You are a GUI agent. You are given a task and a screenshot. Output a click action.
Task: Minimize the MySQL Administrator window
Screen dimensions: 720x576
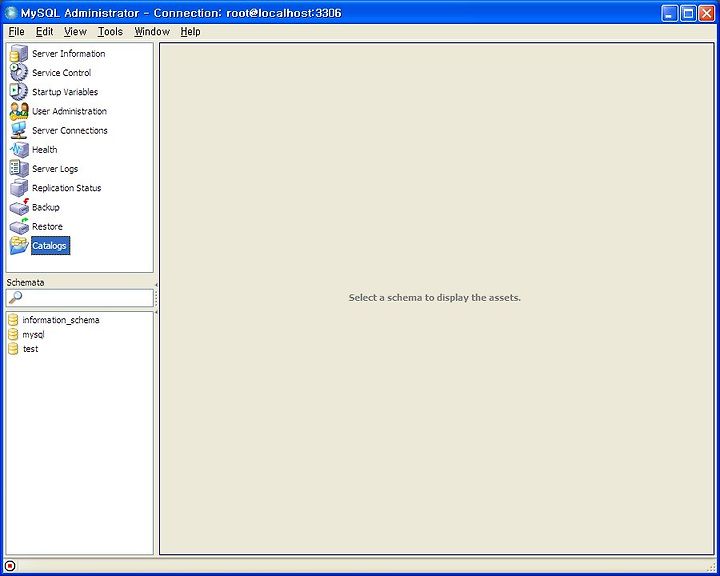[x=669, y=13]
